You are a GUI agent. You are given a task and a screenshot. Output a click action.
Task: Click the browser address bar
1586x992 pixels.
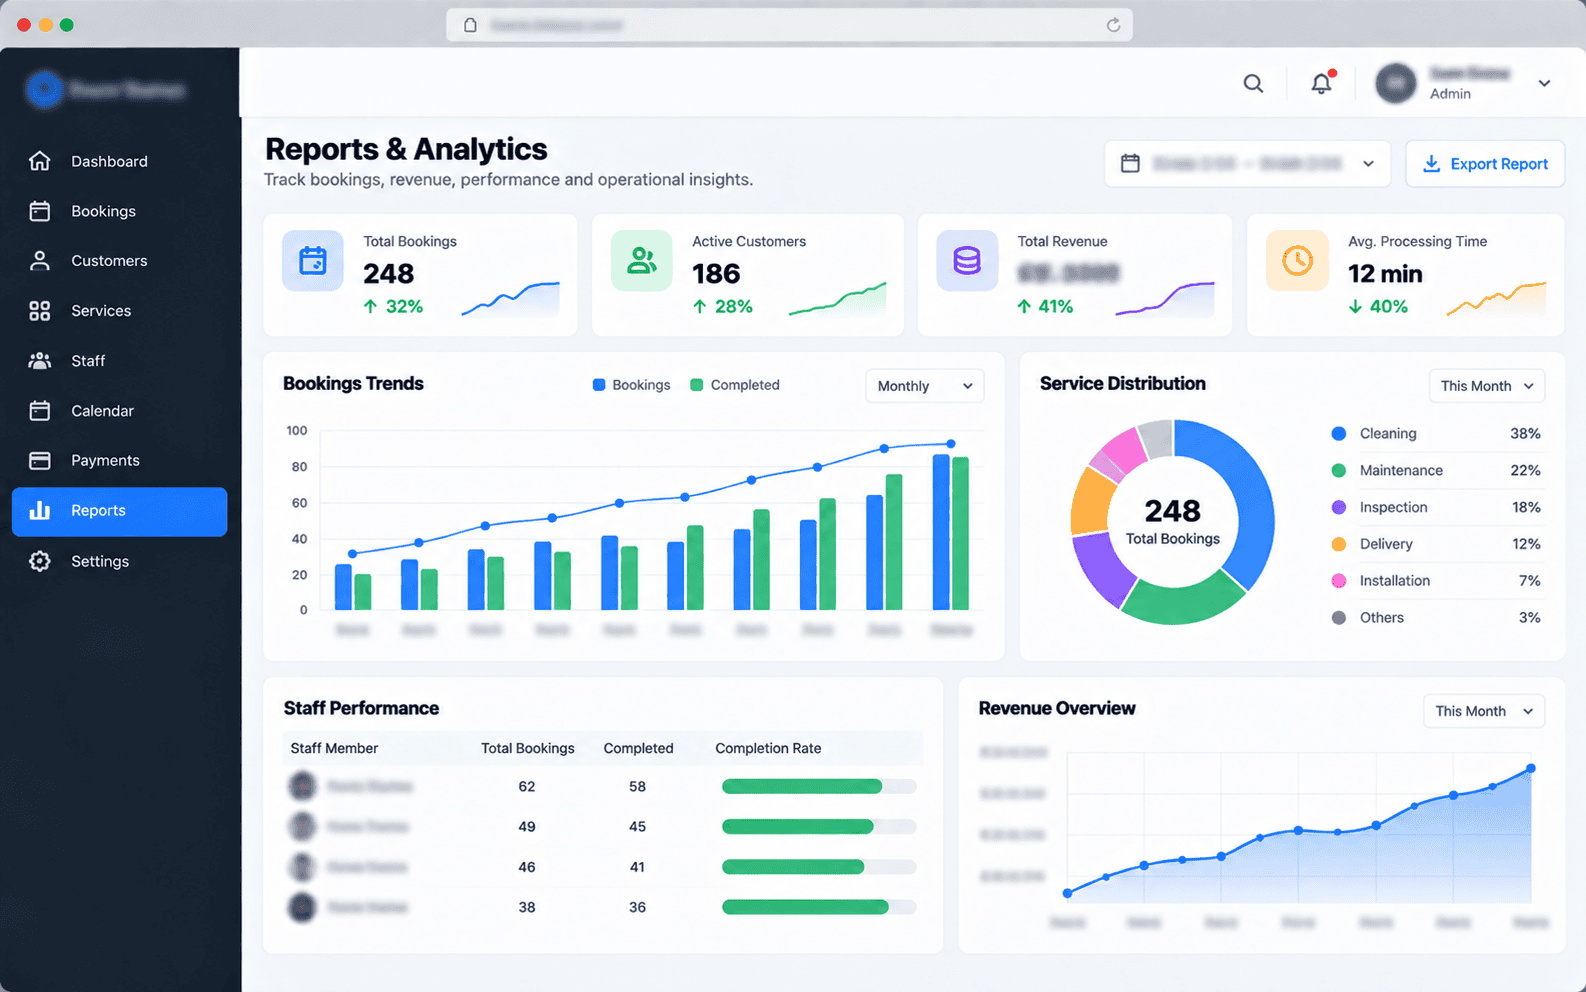coord(789,25)
